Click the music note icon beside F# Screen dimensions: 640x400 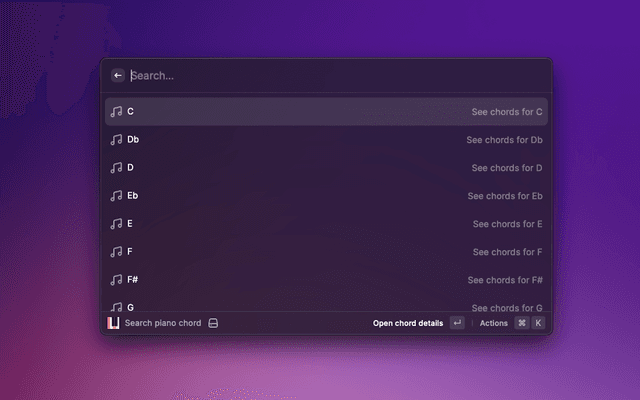click(x=116, y=280)
